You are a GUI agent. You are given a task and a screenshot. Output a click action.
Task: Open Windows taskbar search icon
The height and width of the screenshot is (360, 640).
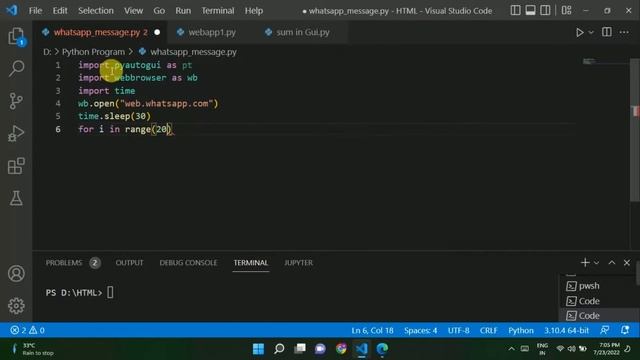[279, 349]
